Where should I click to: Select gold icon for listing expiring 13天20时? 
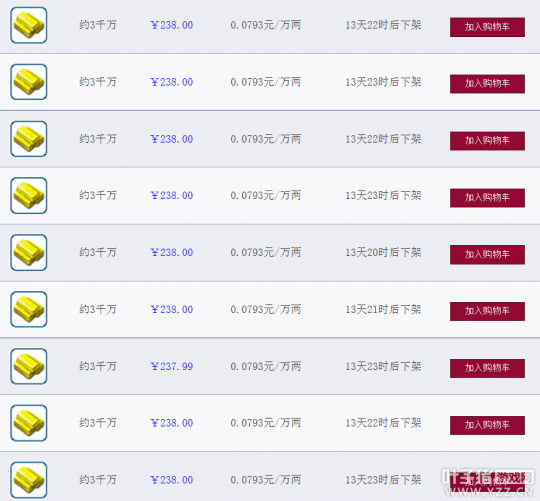pyautogui.click(x=29, y=252)
